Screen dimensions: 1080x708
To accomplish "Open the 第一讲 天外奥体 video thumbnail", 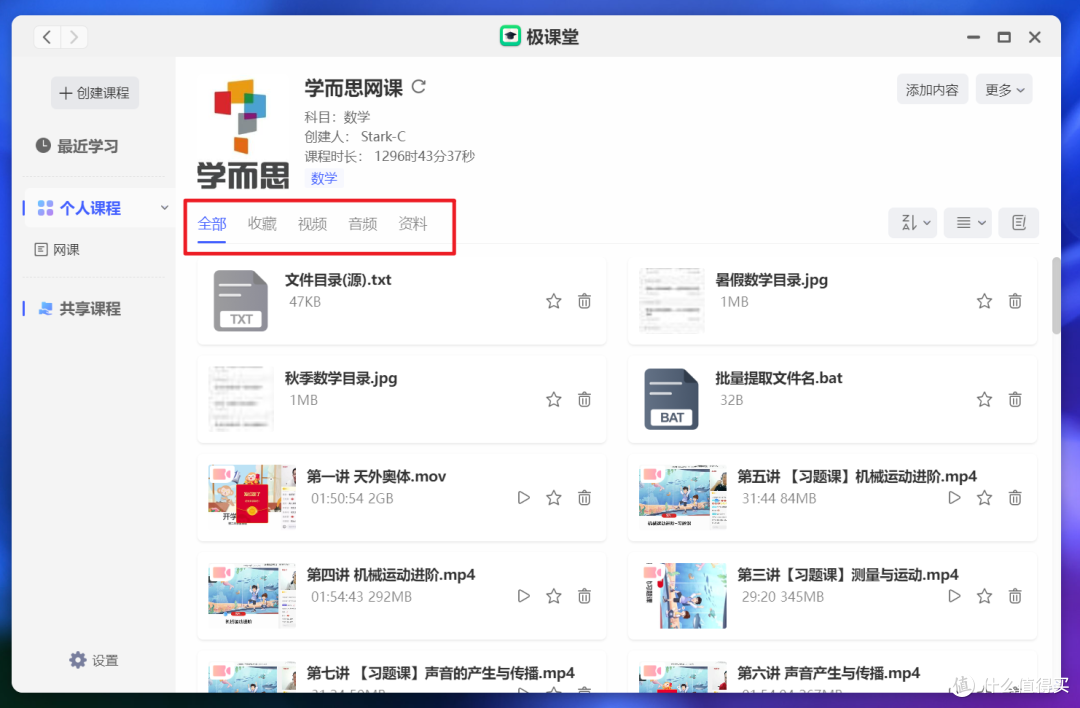I will point(252,497).
